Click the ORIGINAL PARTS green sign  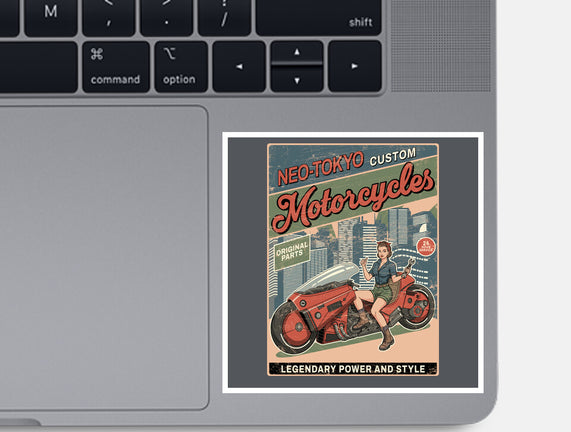tap(292, 252)
